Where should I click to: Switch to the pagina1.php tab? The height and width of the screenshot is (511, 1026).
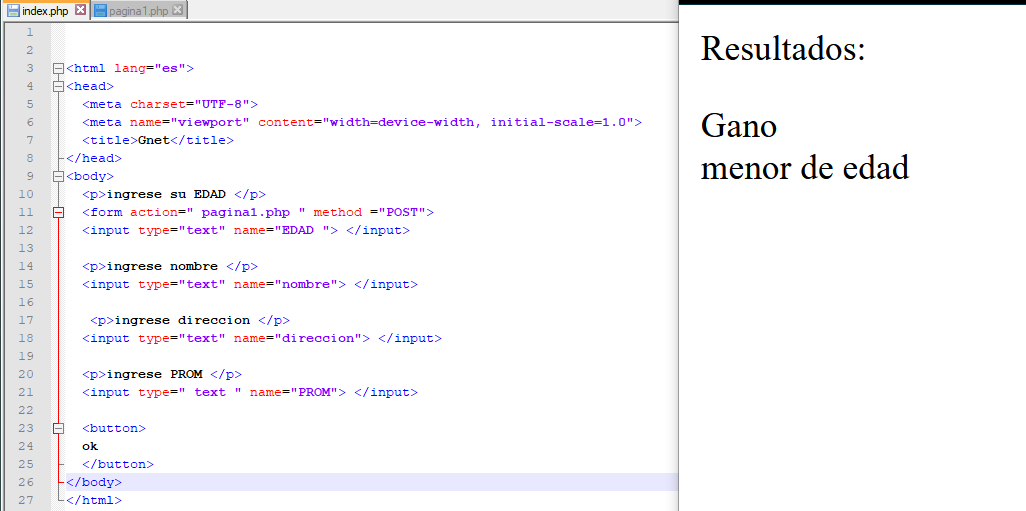tap(138, 11)
